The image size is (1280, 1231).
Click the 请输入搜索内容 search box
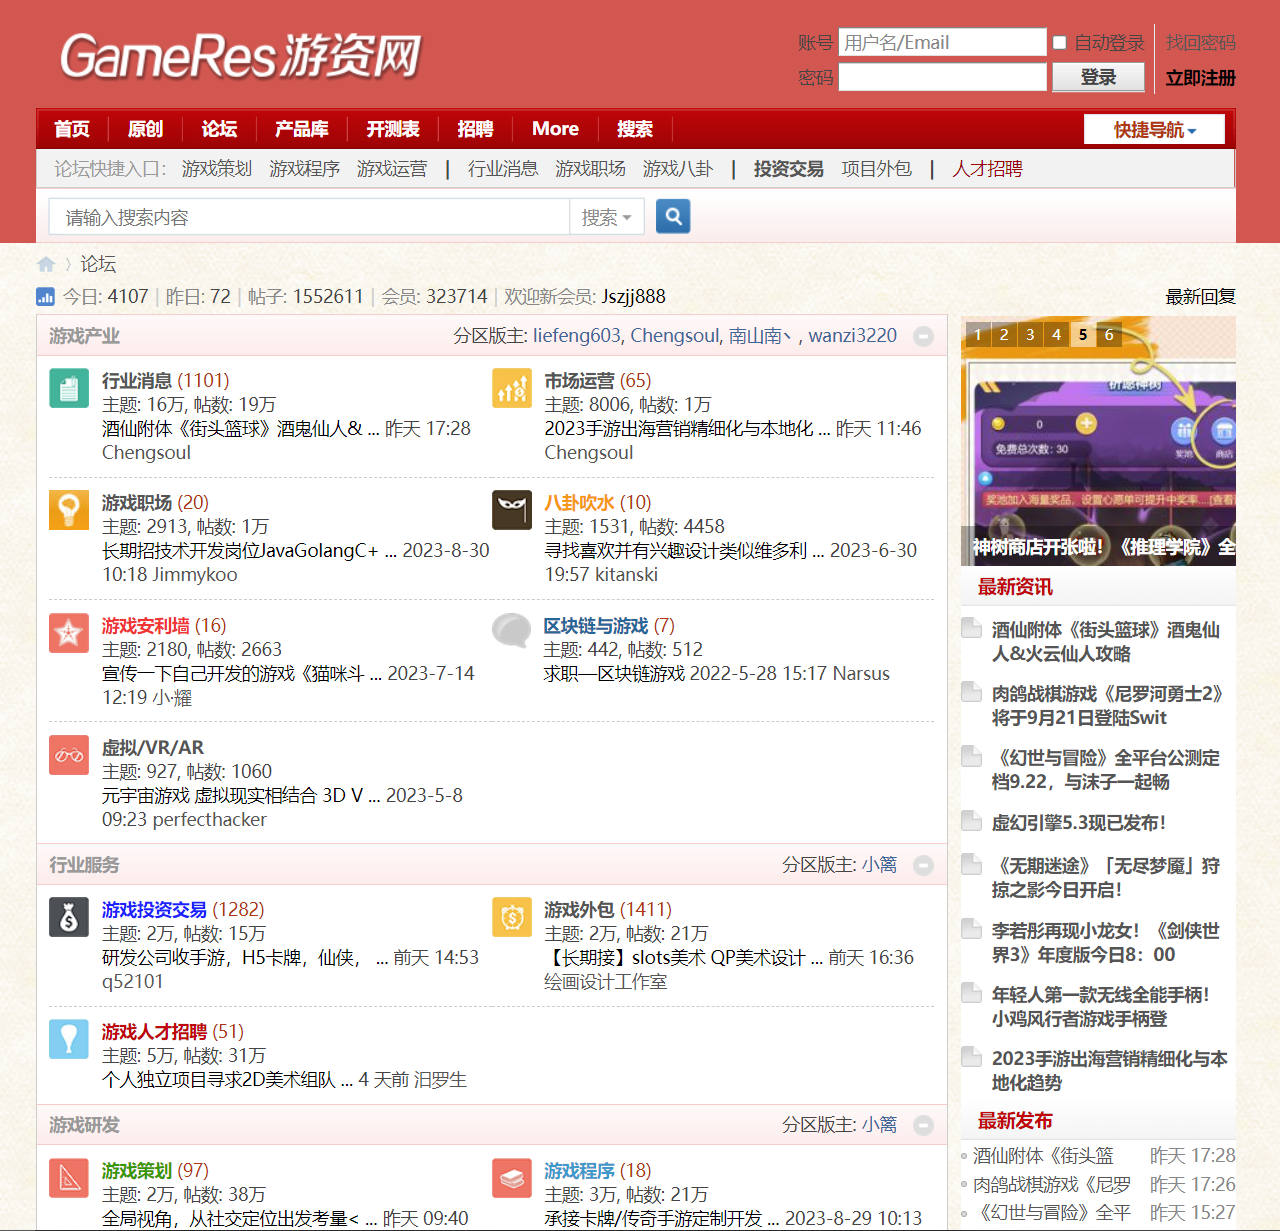coord(309,217)
